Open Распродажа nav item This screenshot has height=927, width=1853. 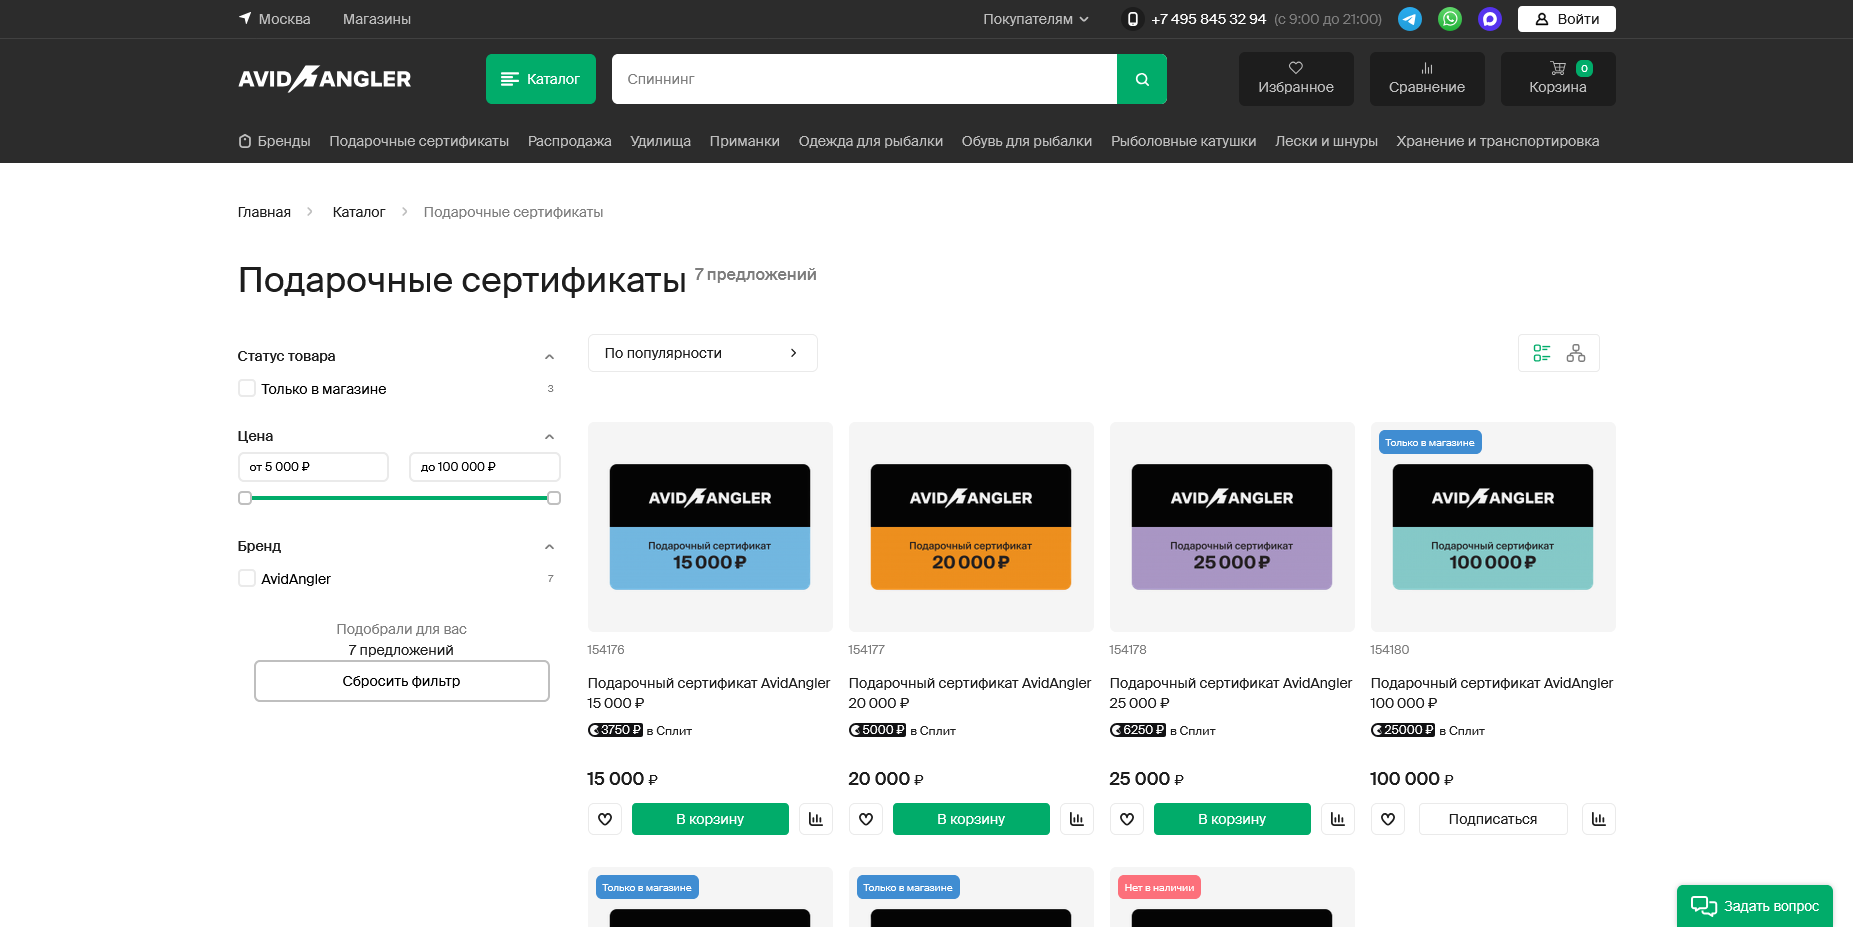(x=569, y=141)
